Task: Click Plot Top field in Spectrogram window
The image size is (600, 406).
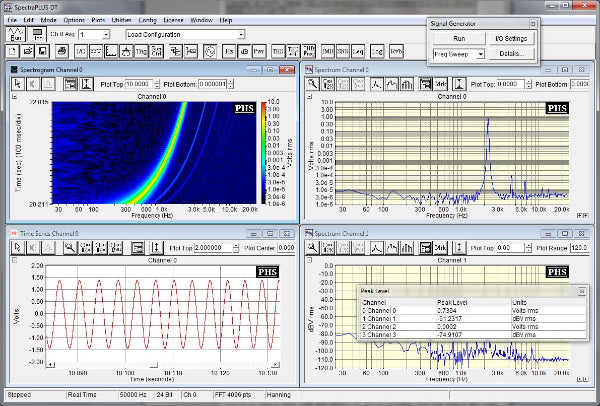Action: coord(139,84)
